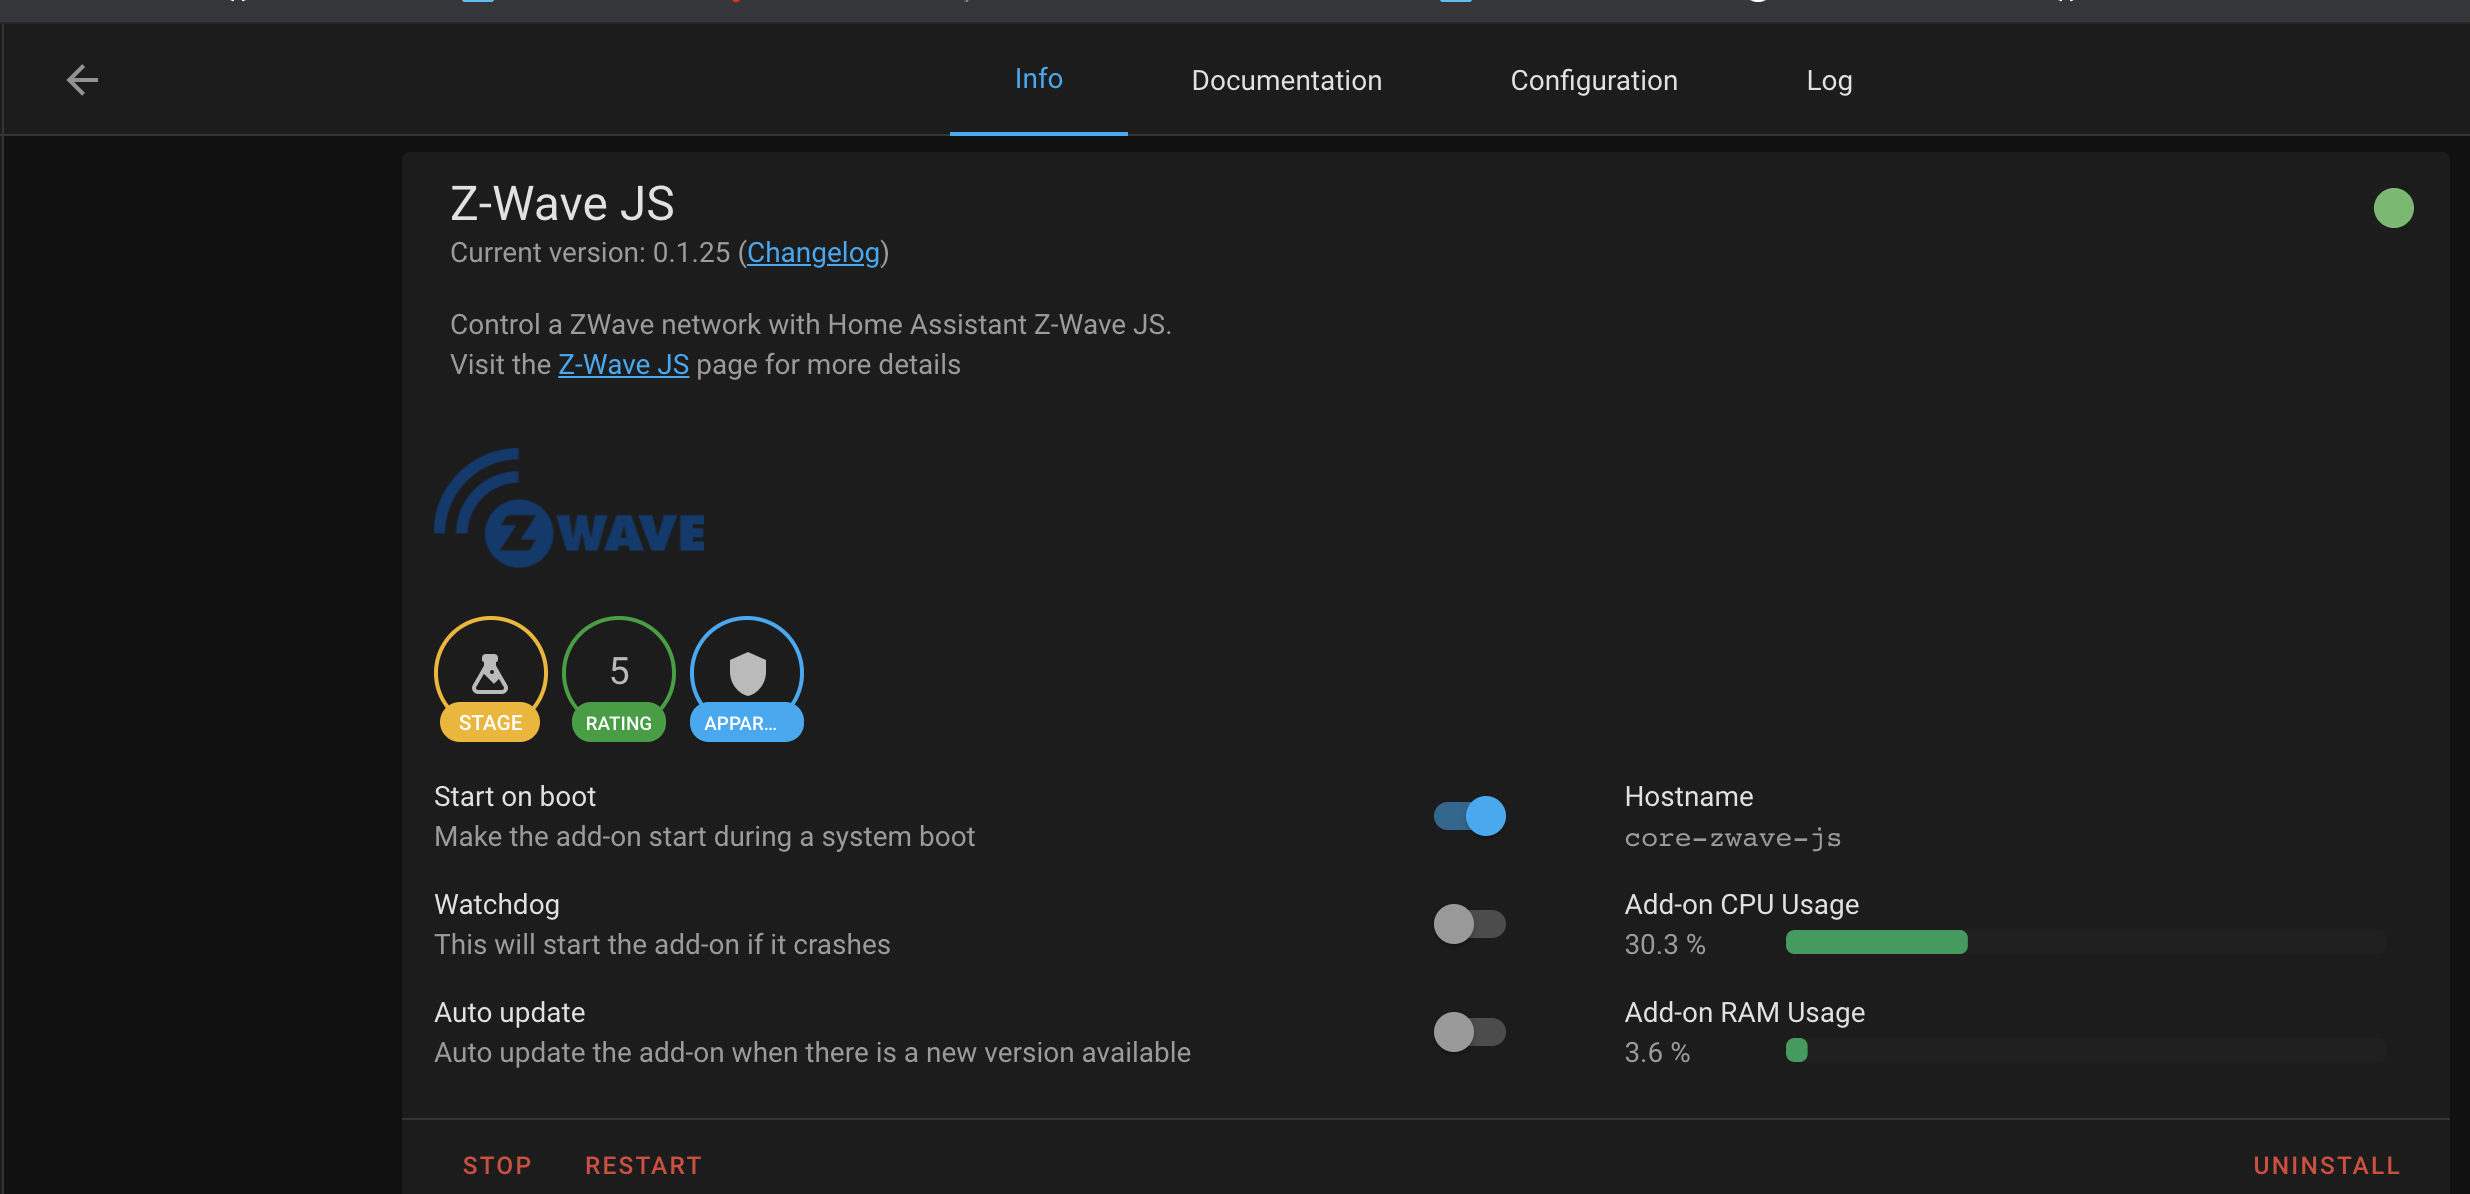Select the Log tab
This screenshot has width=2470, height=1194.
[x=1828, y=80]
